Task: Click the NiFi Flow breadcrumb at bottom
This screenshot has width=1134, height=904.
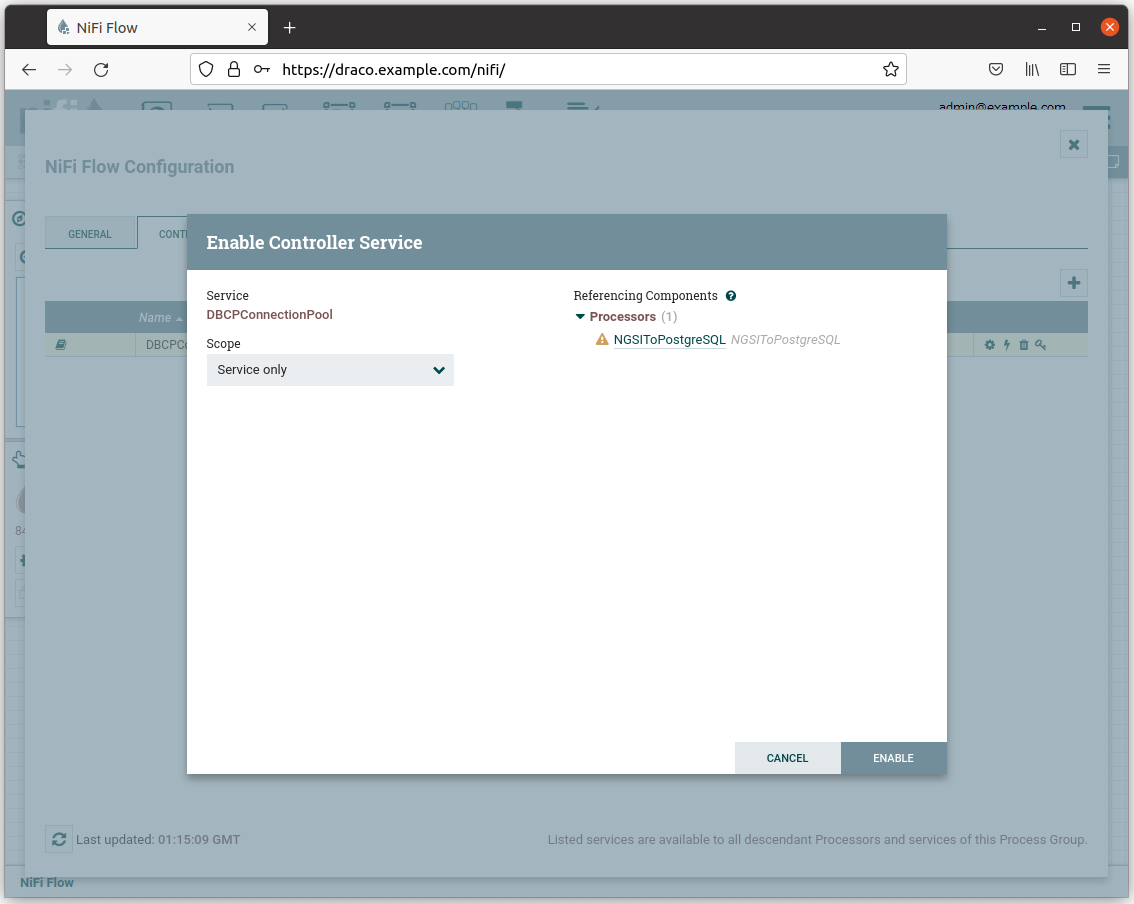Action: 47,882
